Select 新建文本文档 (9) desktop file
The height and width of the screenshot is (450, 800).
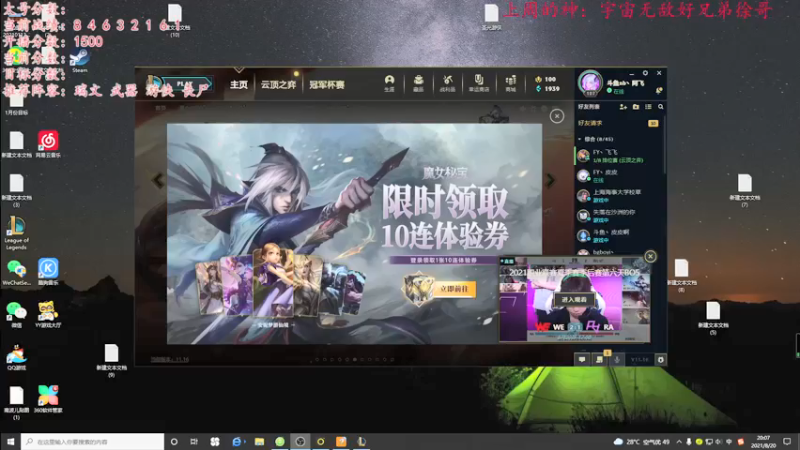coord(111,361)
